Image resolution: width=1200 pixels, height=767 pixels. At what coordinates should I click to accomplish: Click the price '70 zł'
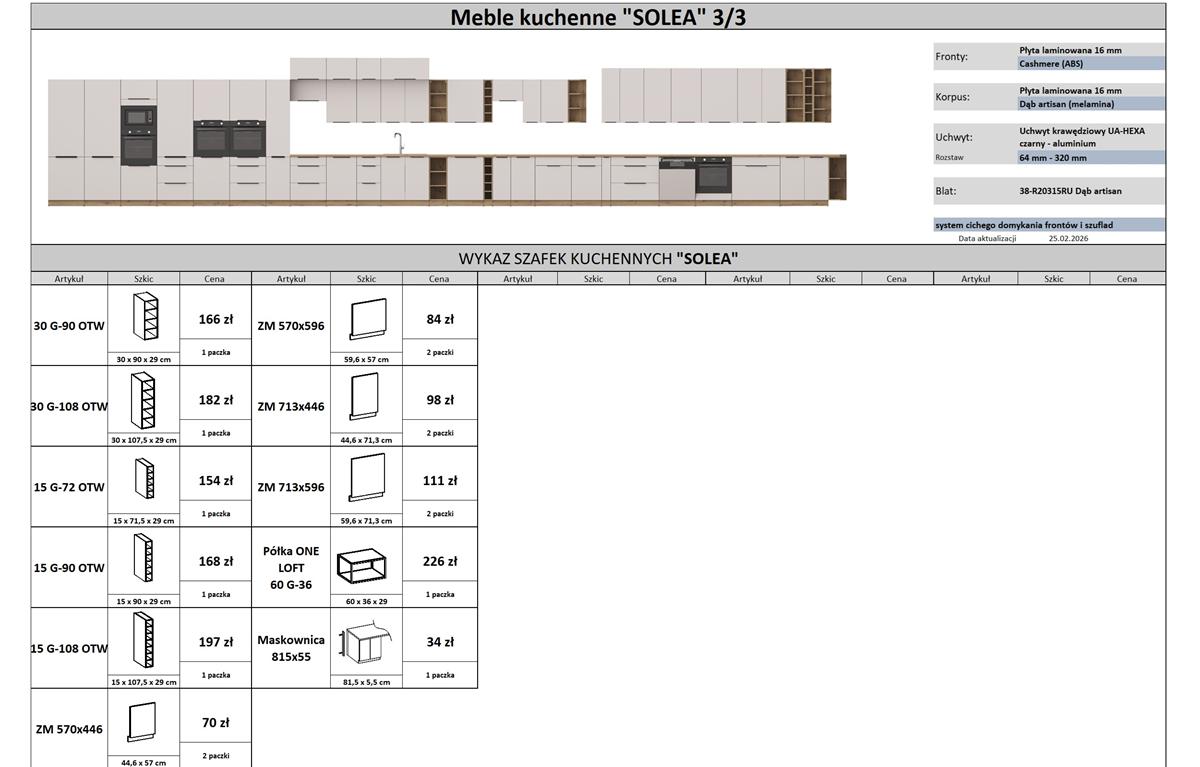[x=216, y=723]
